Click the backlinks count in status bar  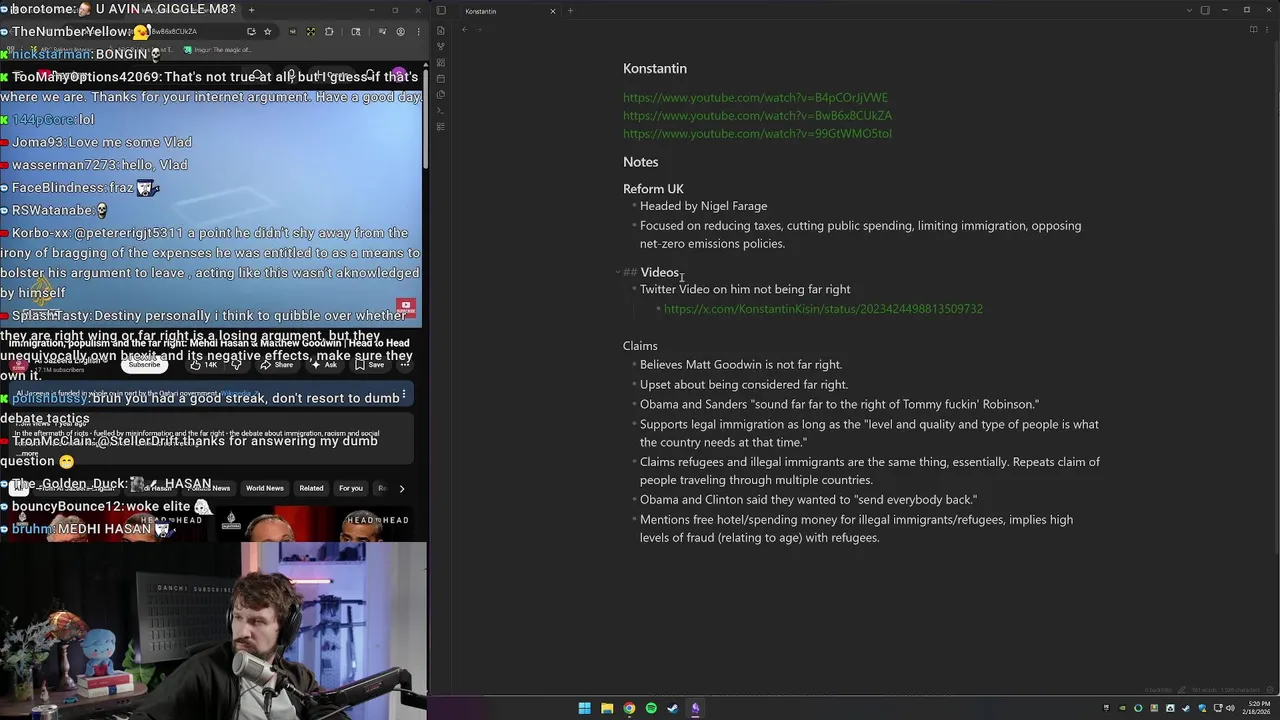(x=1158, y=690)
